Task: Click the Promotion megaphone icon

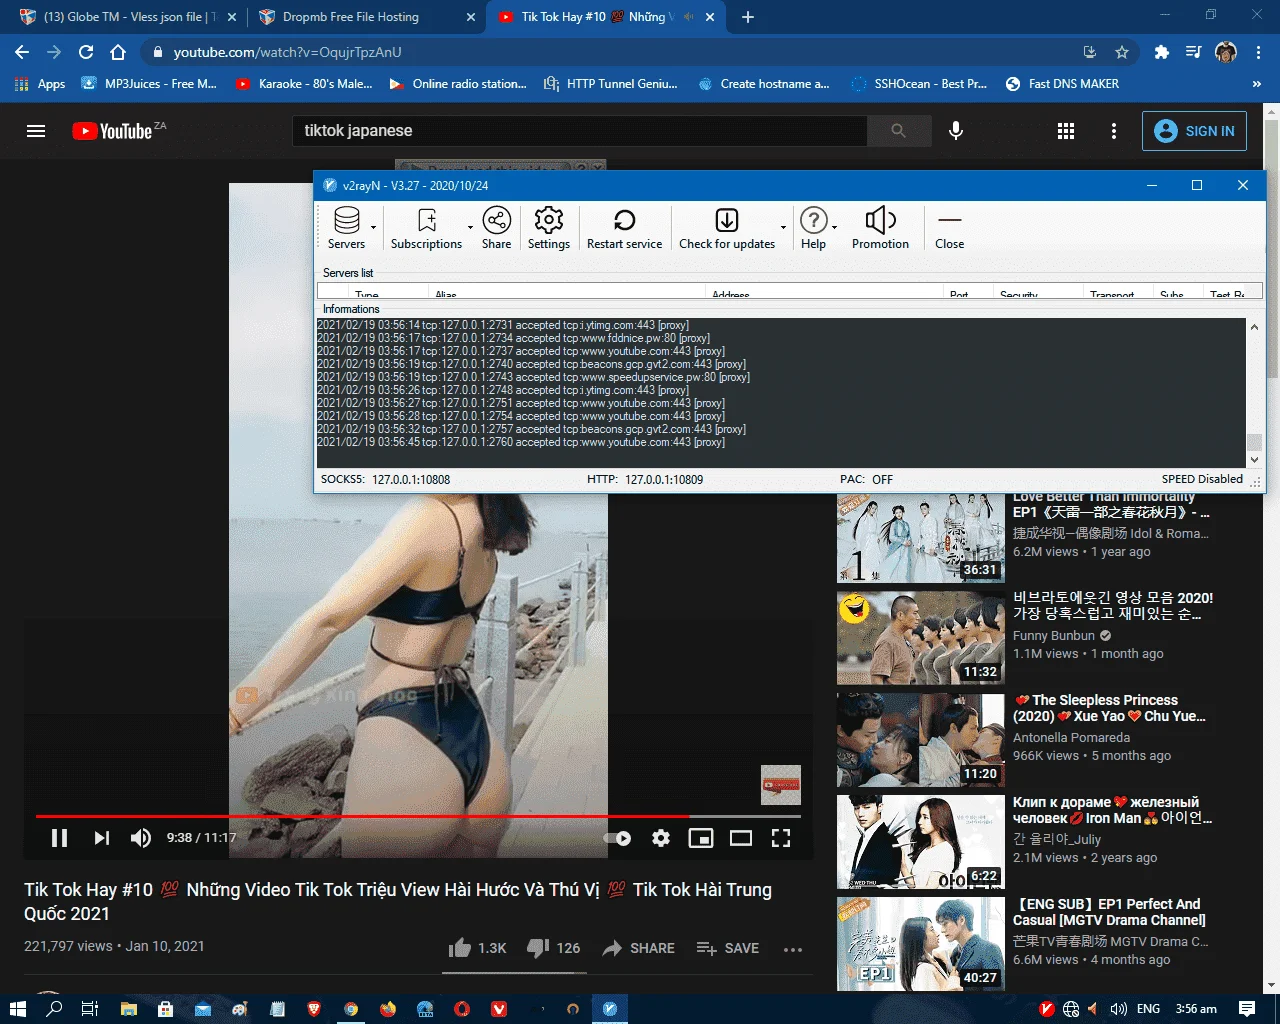Action: click(x=880, y=228)
